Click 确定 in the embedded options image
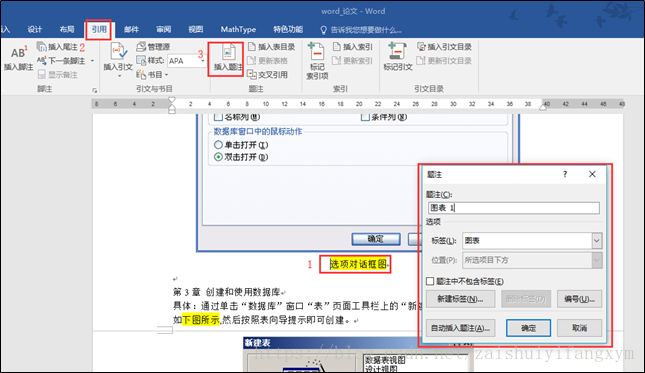The width and height of the screenshot is (645, 373). point(376,239)
